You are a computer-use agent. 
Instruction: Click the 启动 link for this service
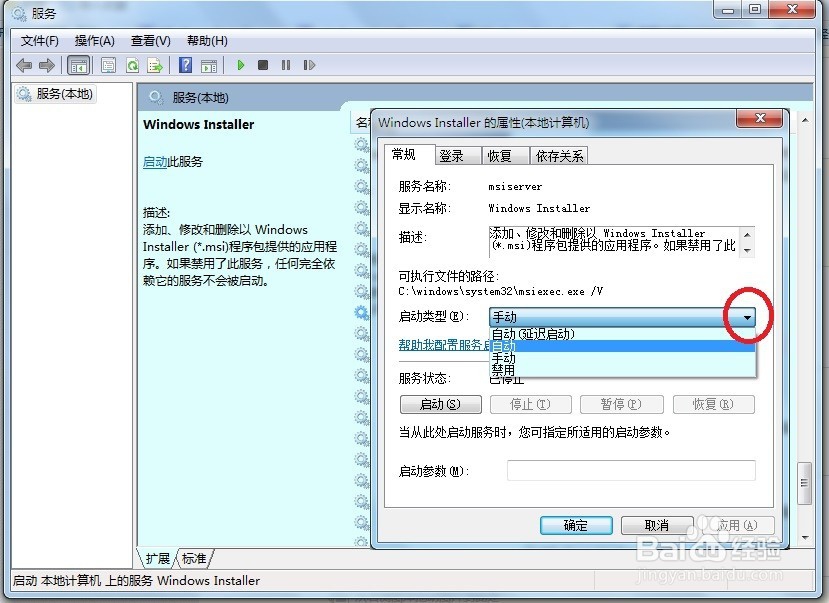tap(155, 162)
